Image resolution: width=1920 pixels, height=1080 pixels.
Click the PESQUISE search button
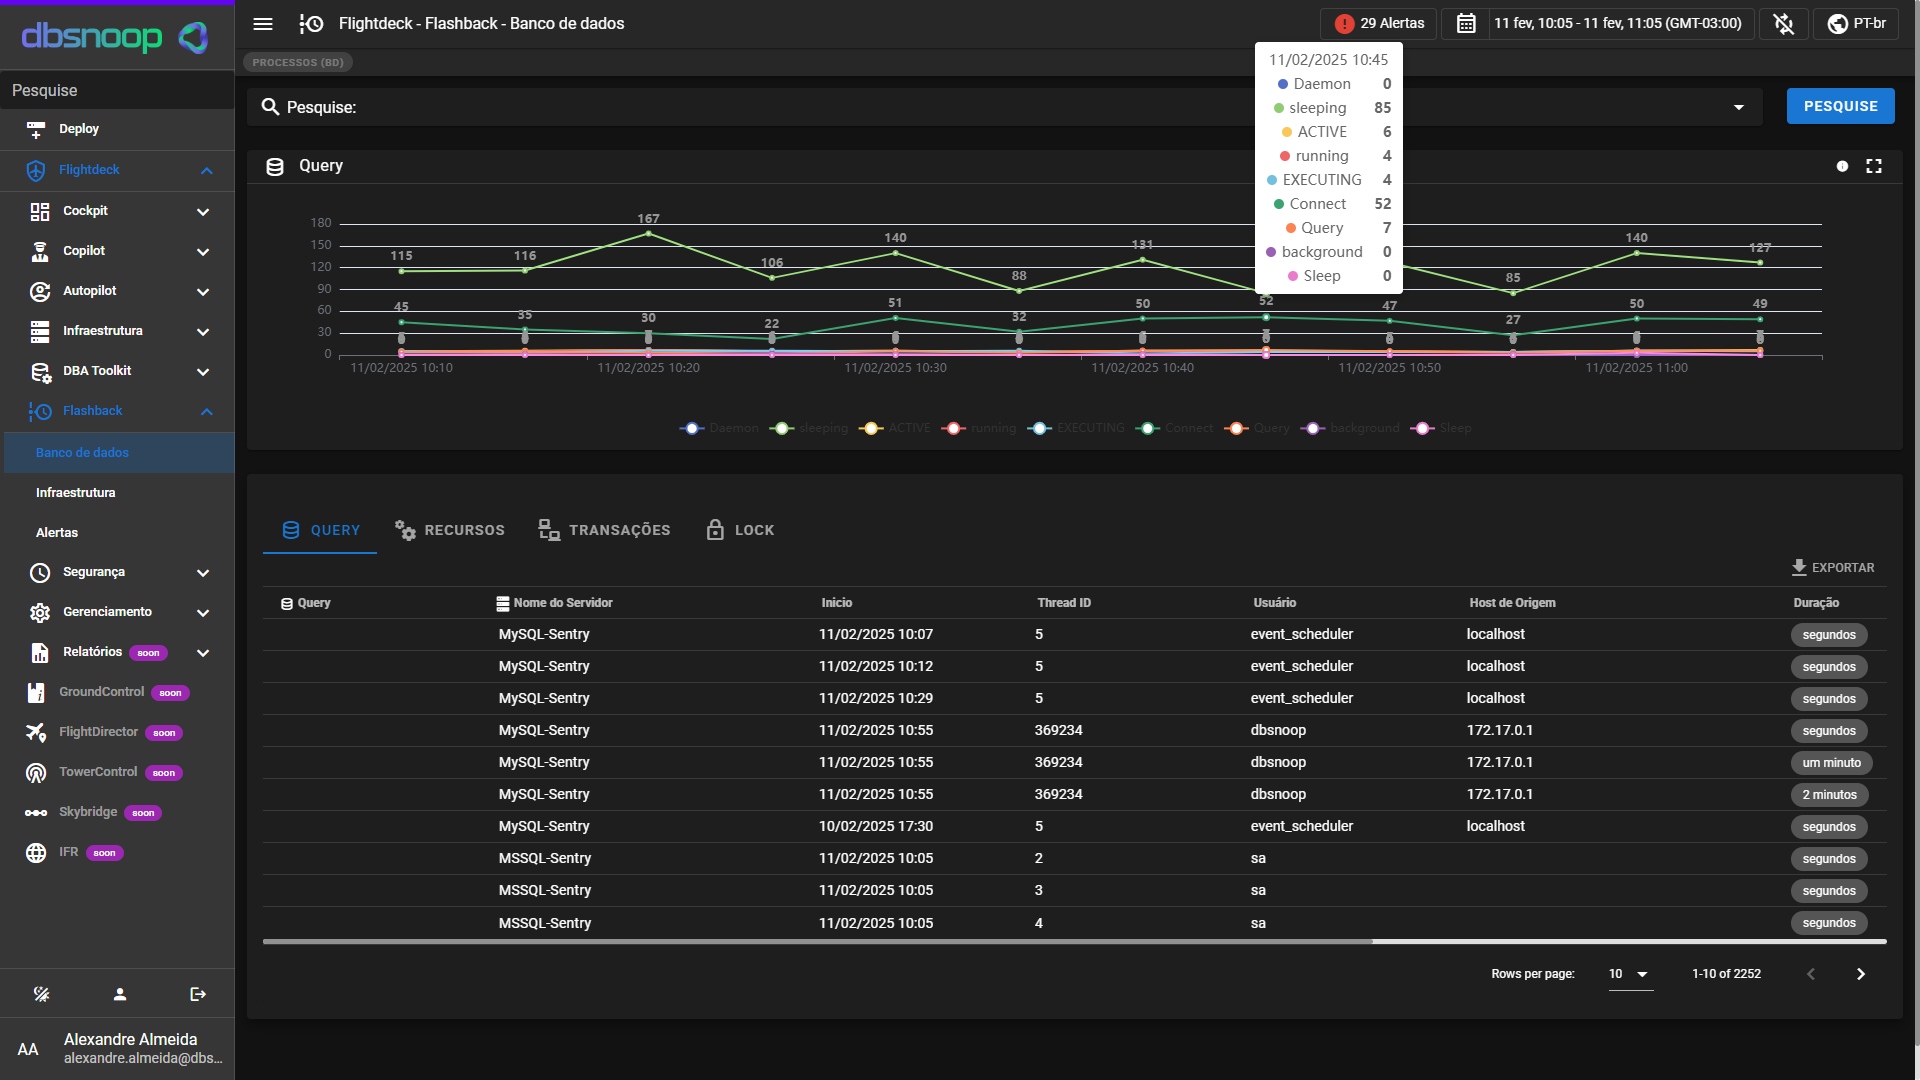click(x=1840, y=106)
